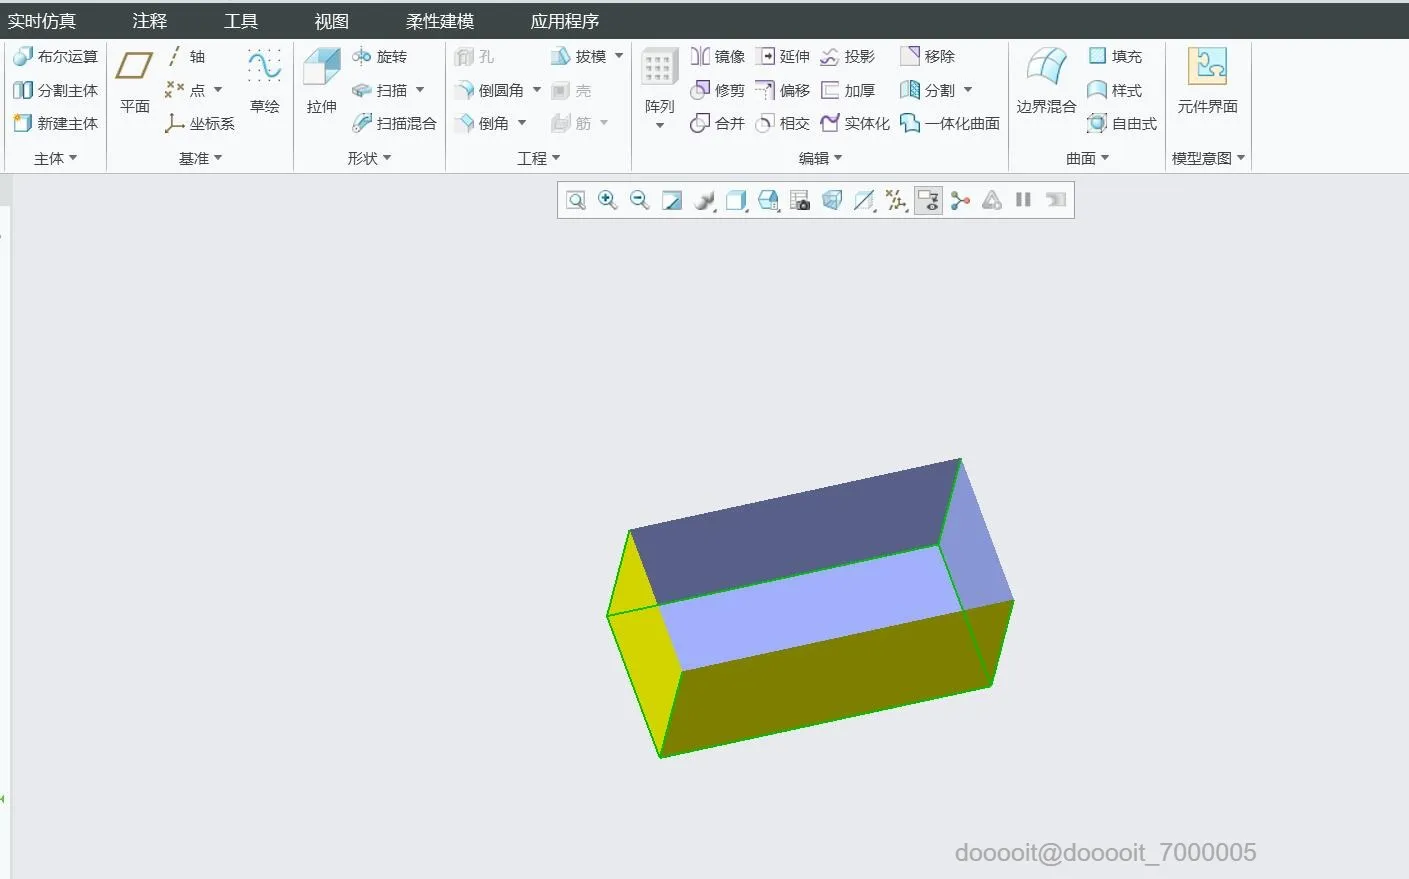The height and width of the screenshot is (879, 1409).
Task: Create a new body with 新建主体
Action: 56,123
